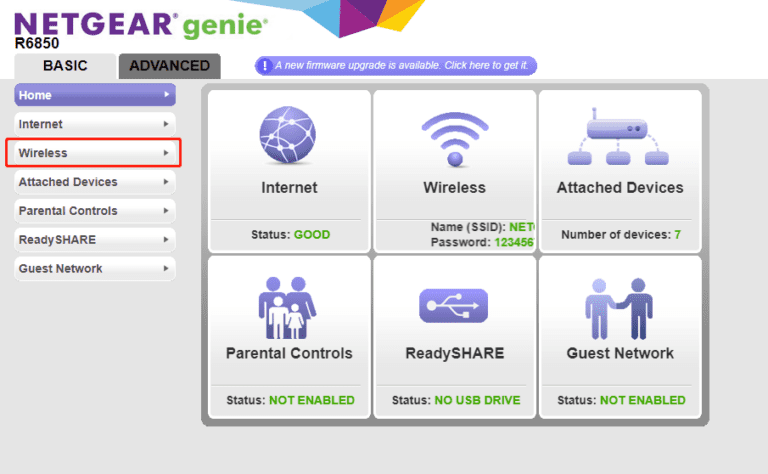This screenshot has width=768, height=474.
Task: Open the ReadySHARE USB icon
Action: 454,305
